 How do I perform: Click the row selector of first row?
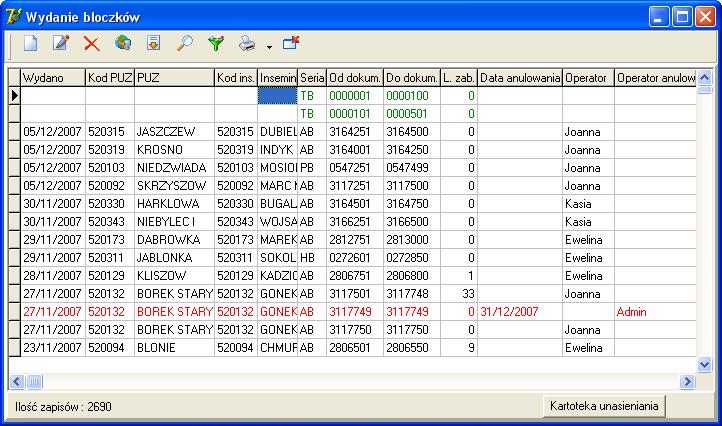15,95
